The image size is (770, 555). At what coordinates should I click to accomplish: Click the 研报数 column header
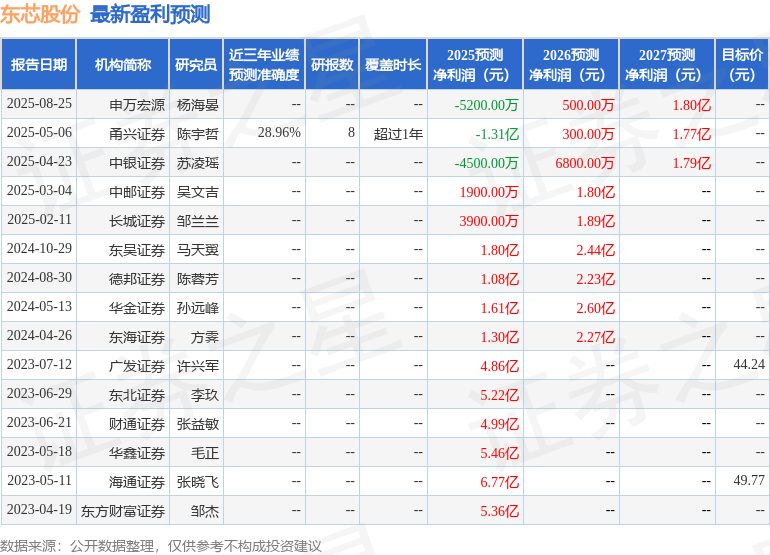[x=332, y=64]
